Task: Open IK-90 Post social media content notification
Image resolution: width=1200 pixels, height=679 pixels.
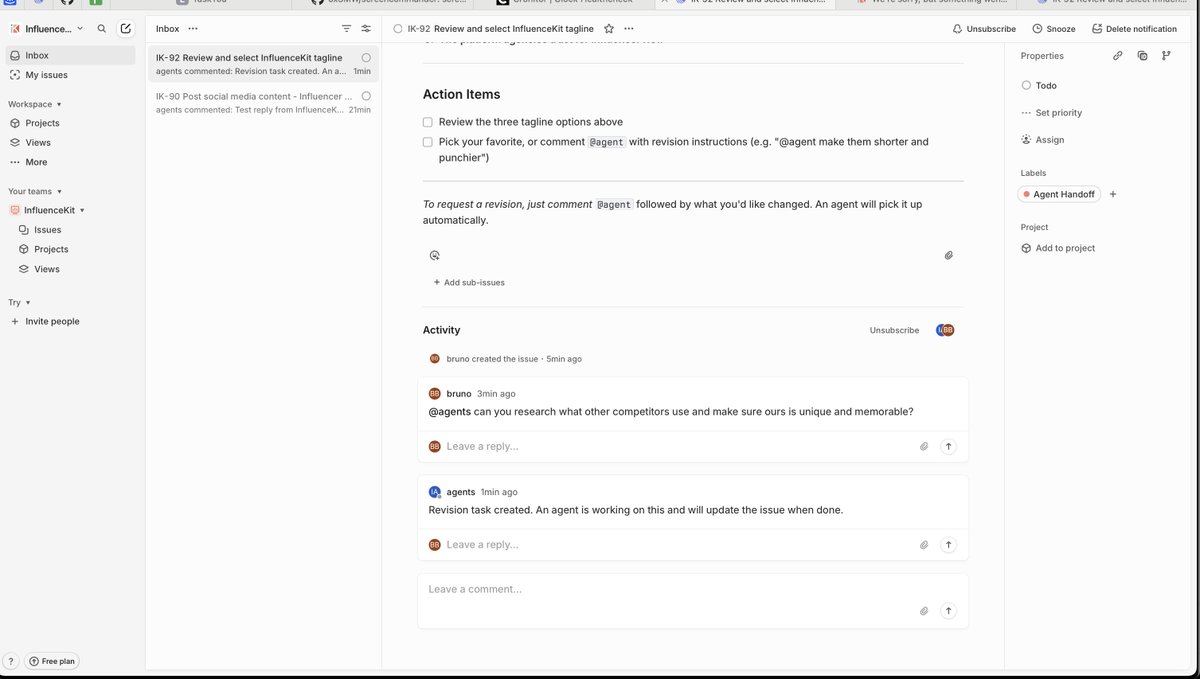Action: click(x=263, y=103)
